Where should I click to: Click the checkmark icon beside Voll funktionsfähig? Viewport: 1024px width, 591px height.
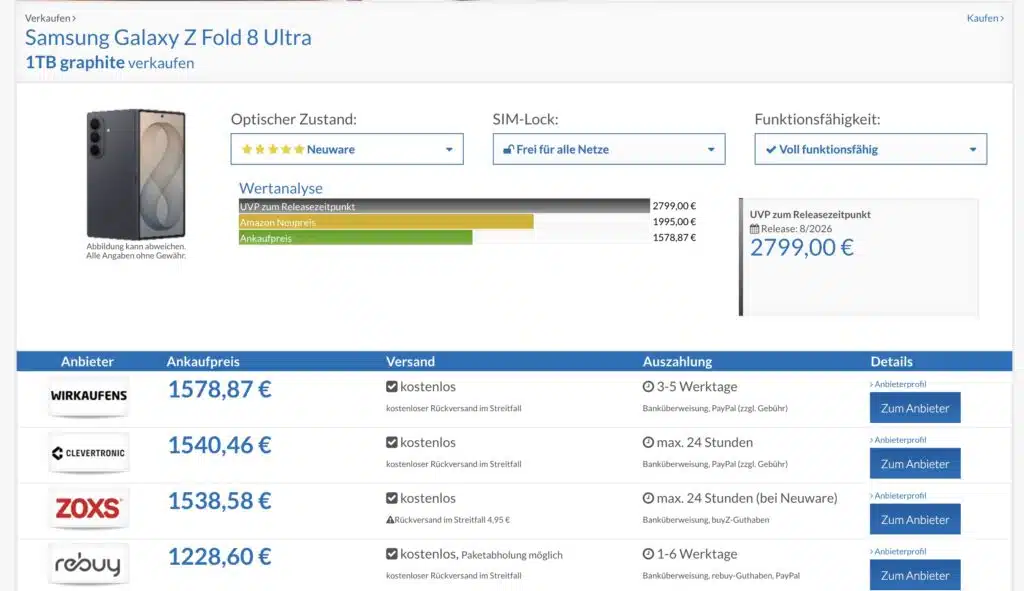tap(771, 150)
